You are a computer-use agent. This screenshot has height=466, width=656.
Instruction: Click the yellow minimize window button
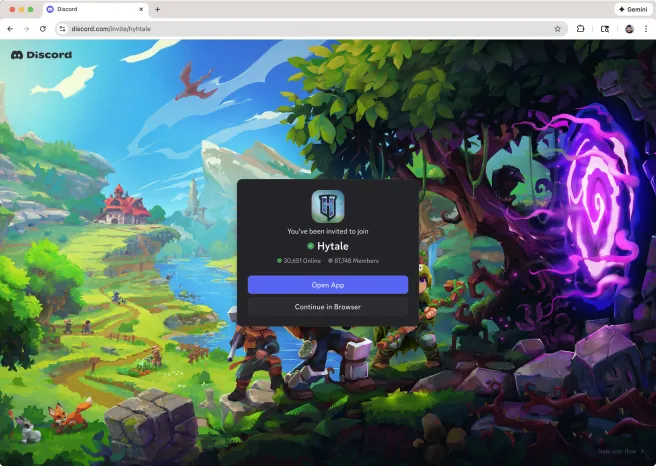[21, 9]
